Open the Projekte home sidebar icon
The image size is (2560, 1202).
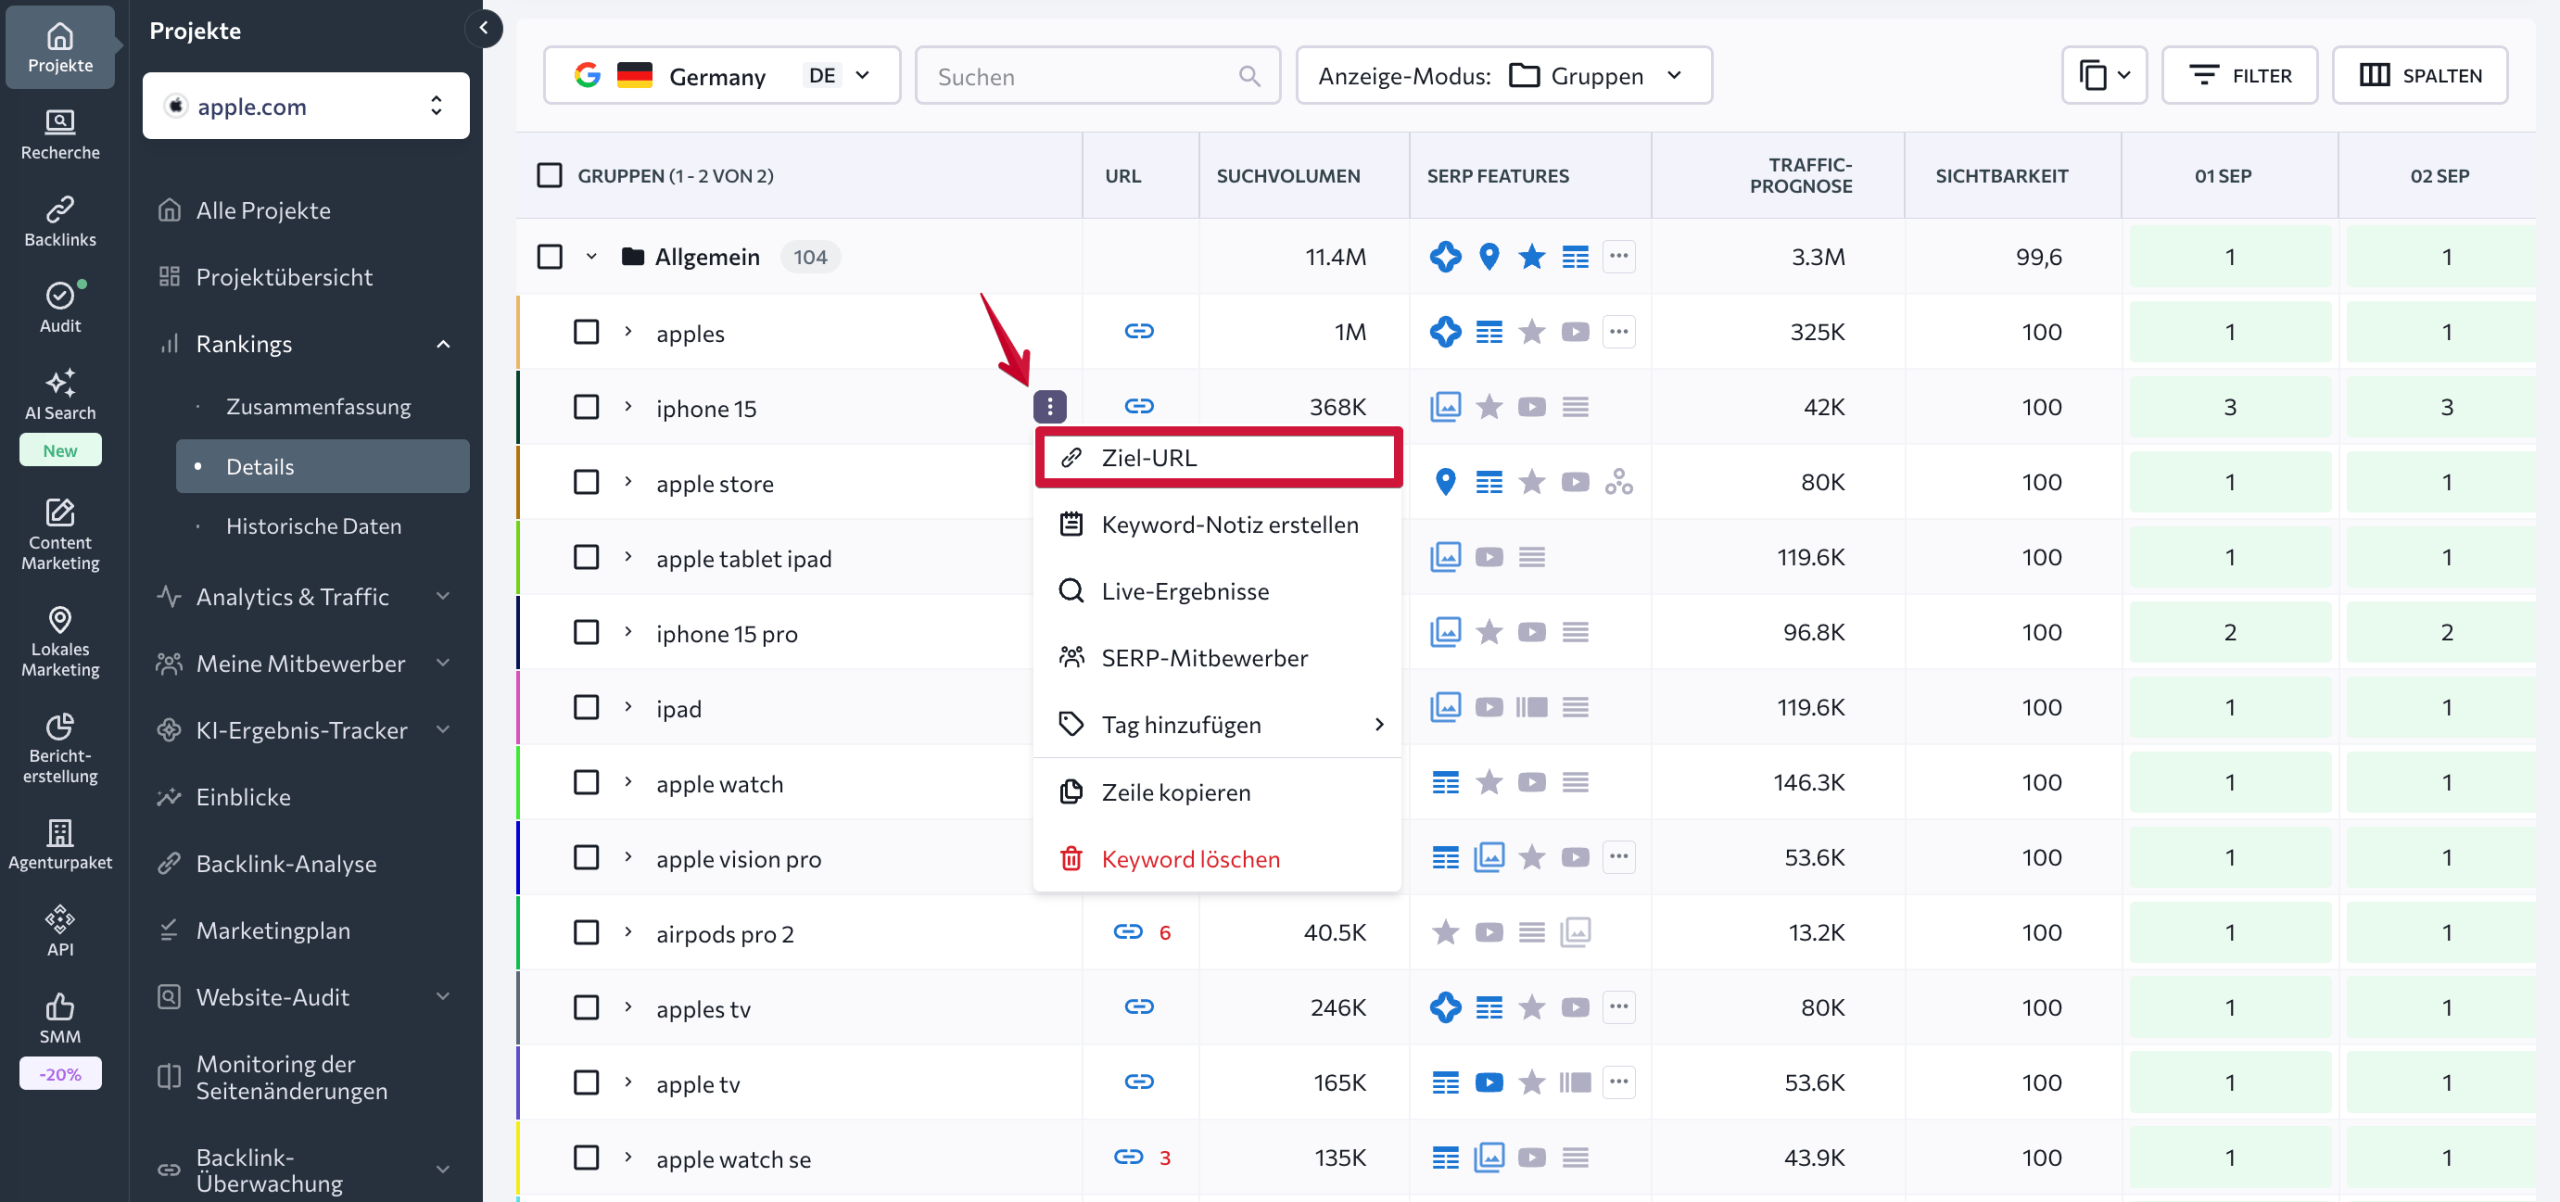pyautogui.click(x=60, y=48)
